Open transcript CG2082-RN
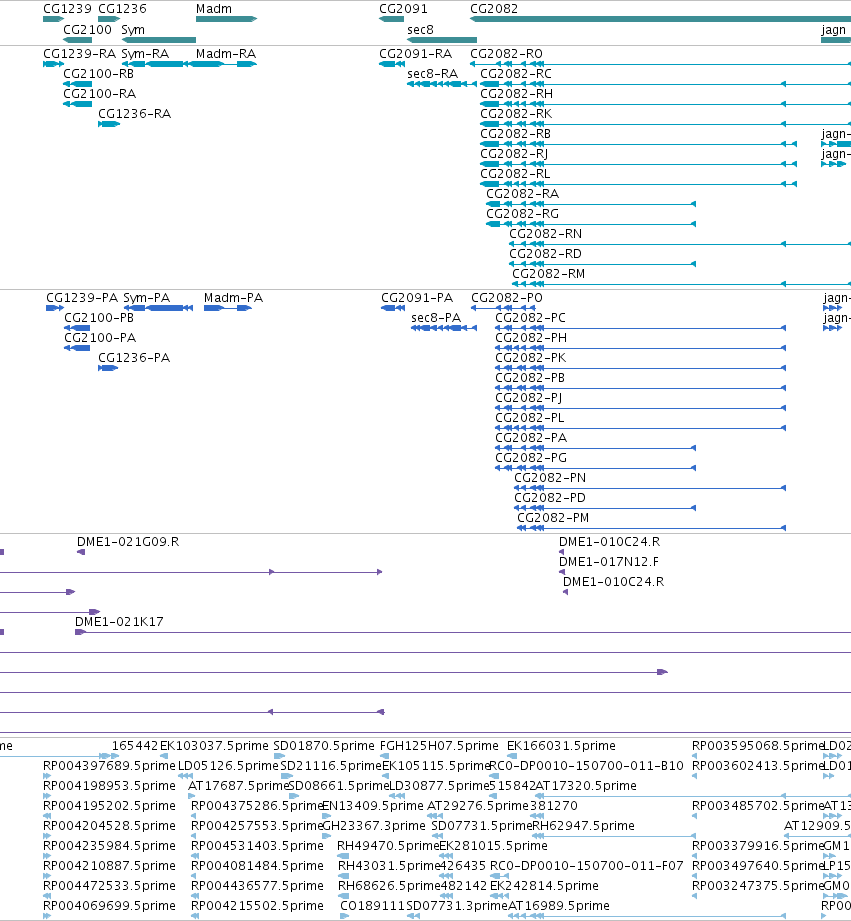 [546, 234]
